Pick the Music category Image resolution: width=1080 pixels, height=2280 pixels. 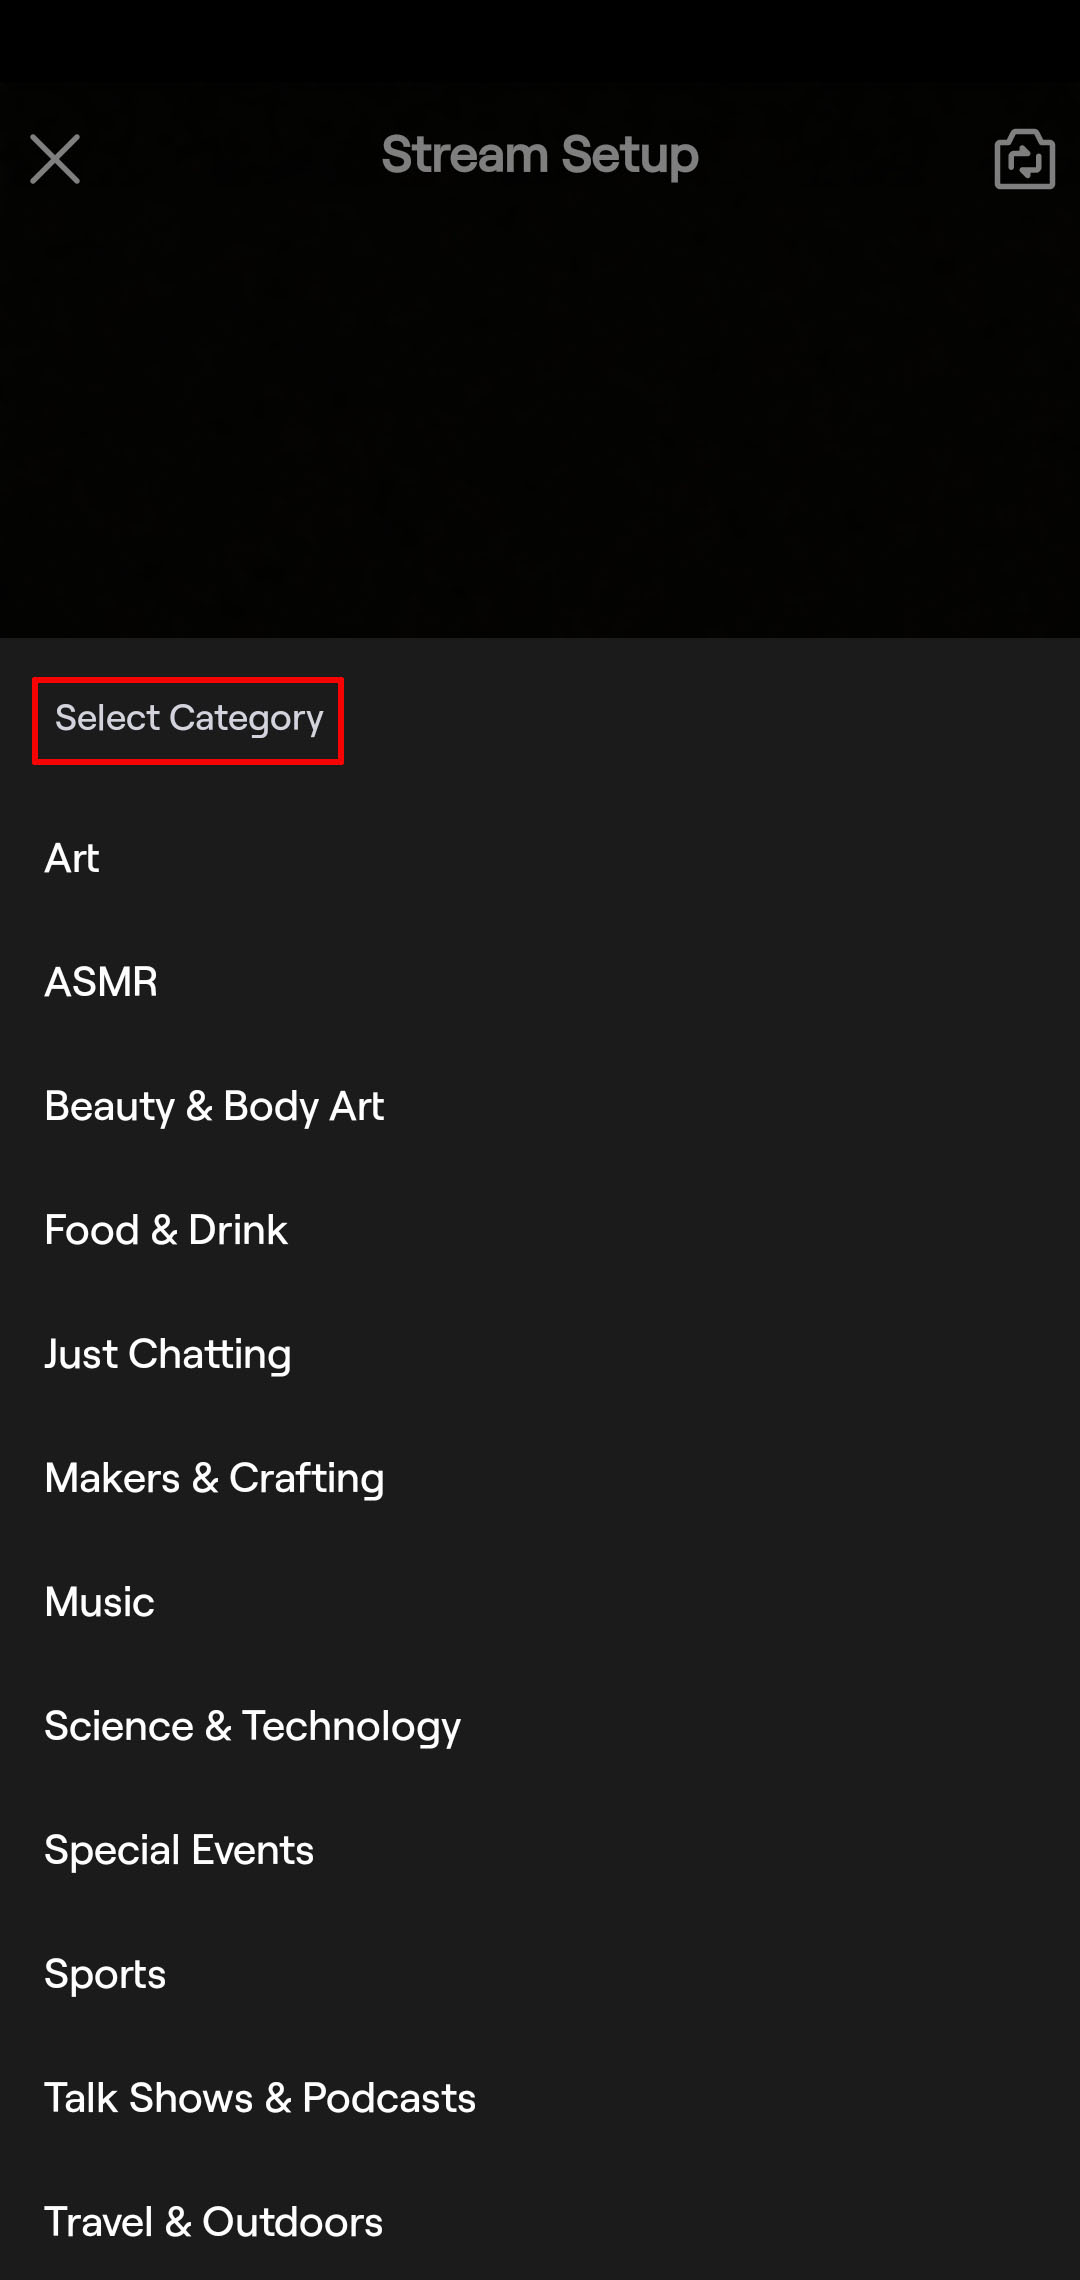(100, 1602)
